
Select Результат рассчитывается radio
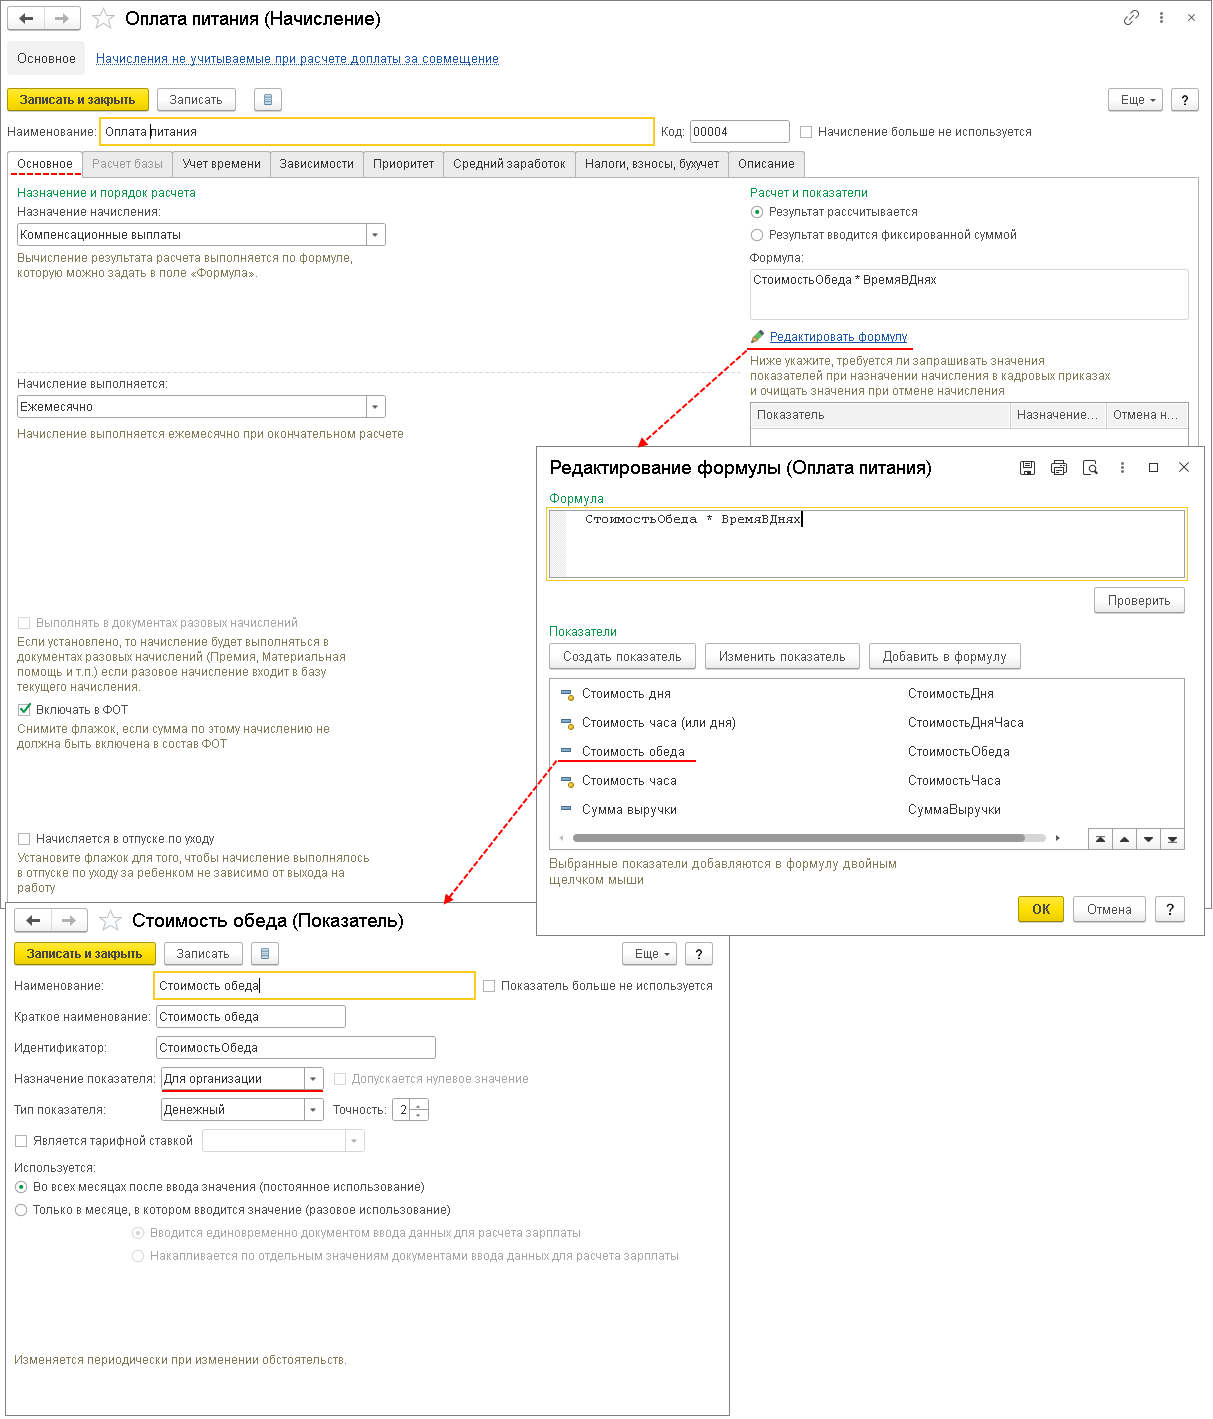tap(757, 212)
